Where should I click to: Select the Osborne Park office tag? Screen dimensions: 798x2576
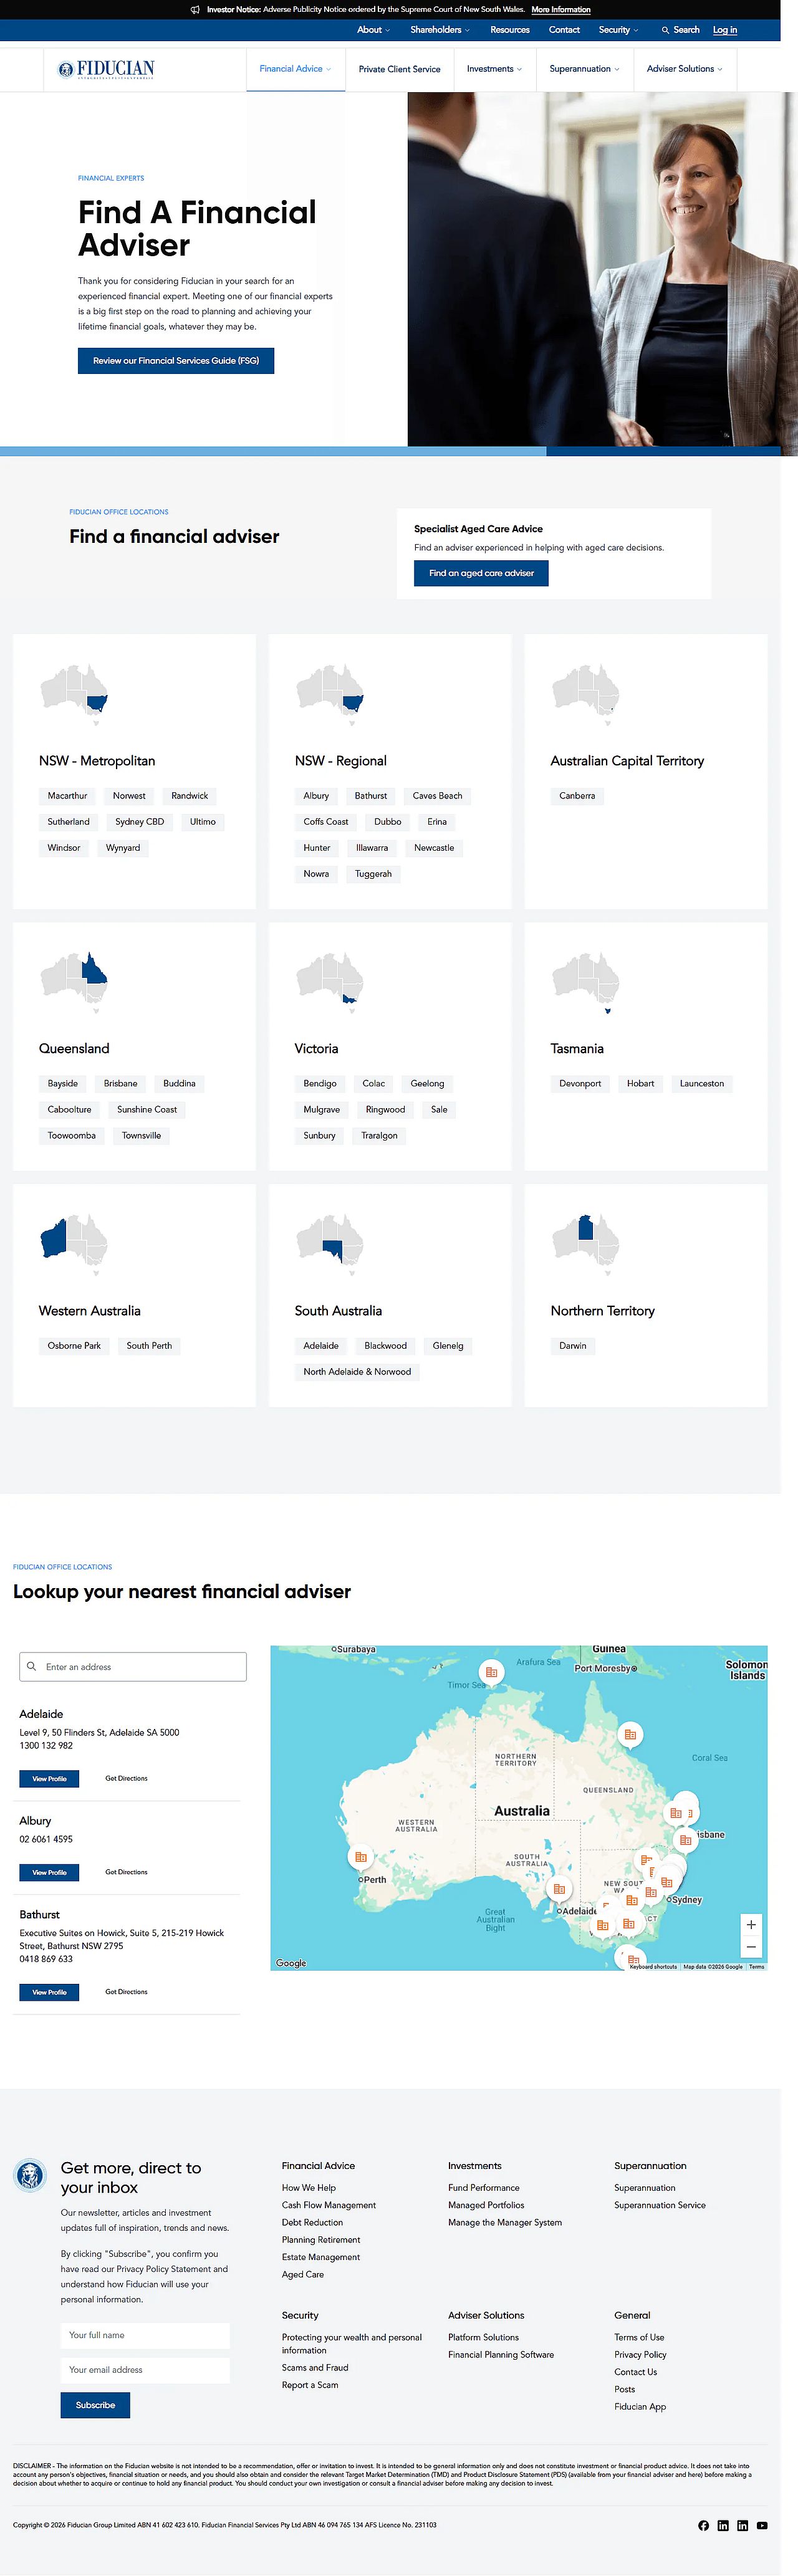pyautogui.click(x=74, y=1346)
